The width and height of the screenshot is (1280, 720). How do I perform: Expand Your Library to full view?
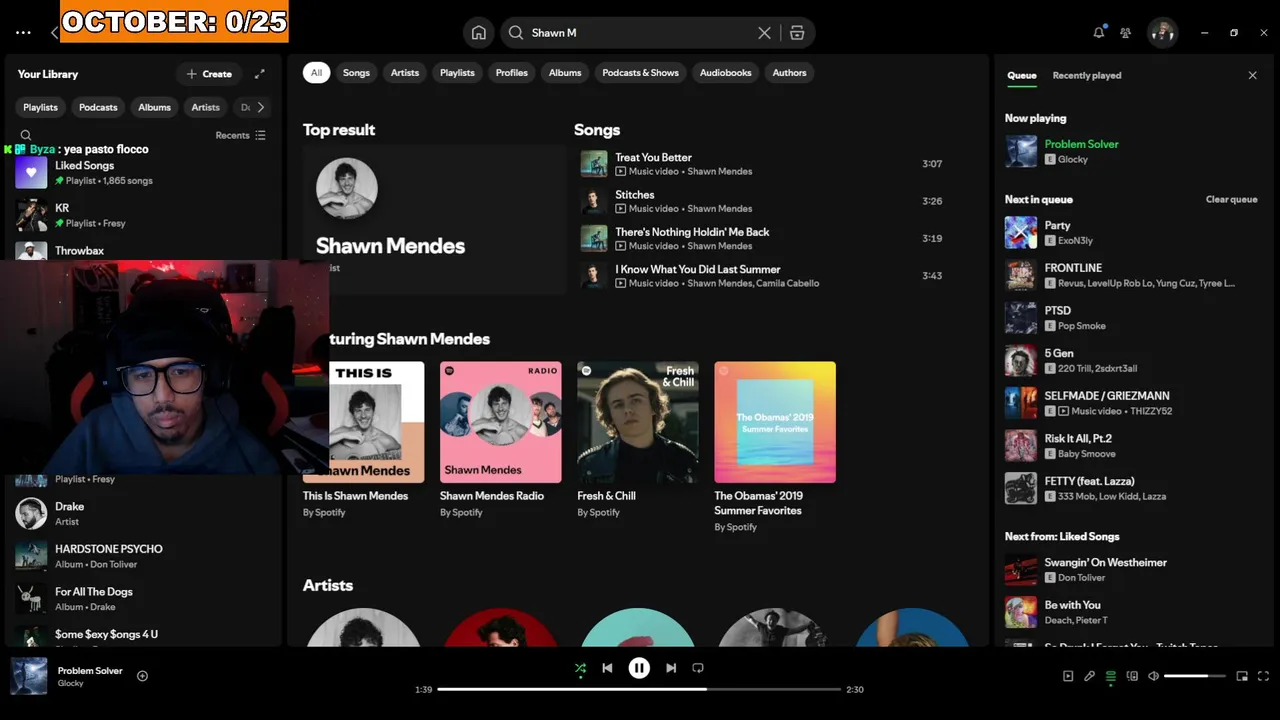[x=260, y=74]
